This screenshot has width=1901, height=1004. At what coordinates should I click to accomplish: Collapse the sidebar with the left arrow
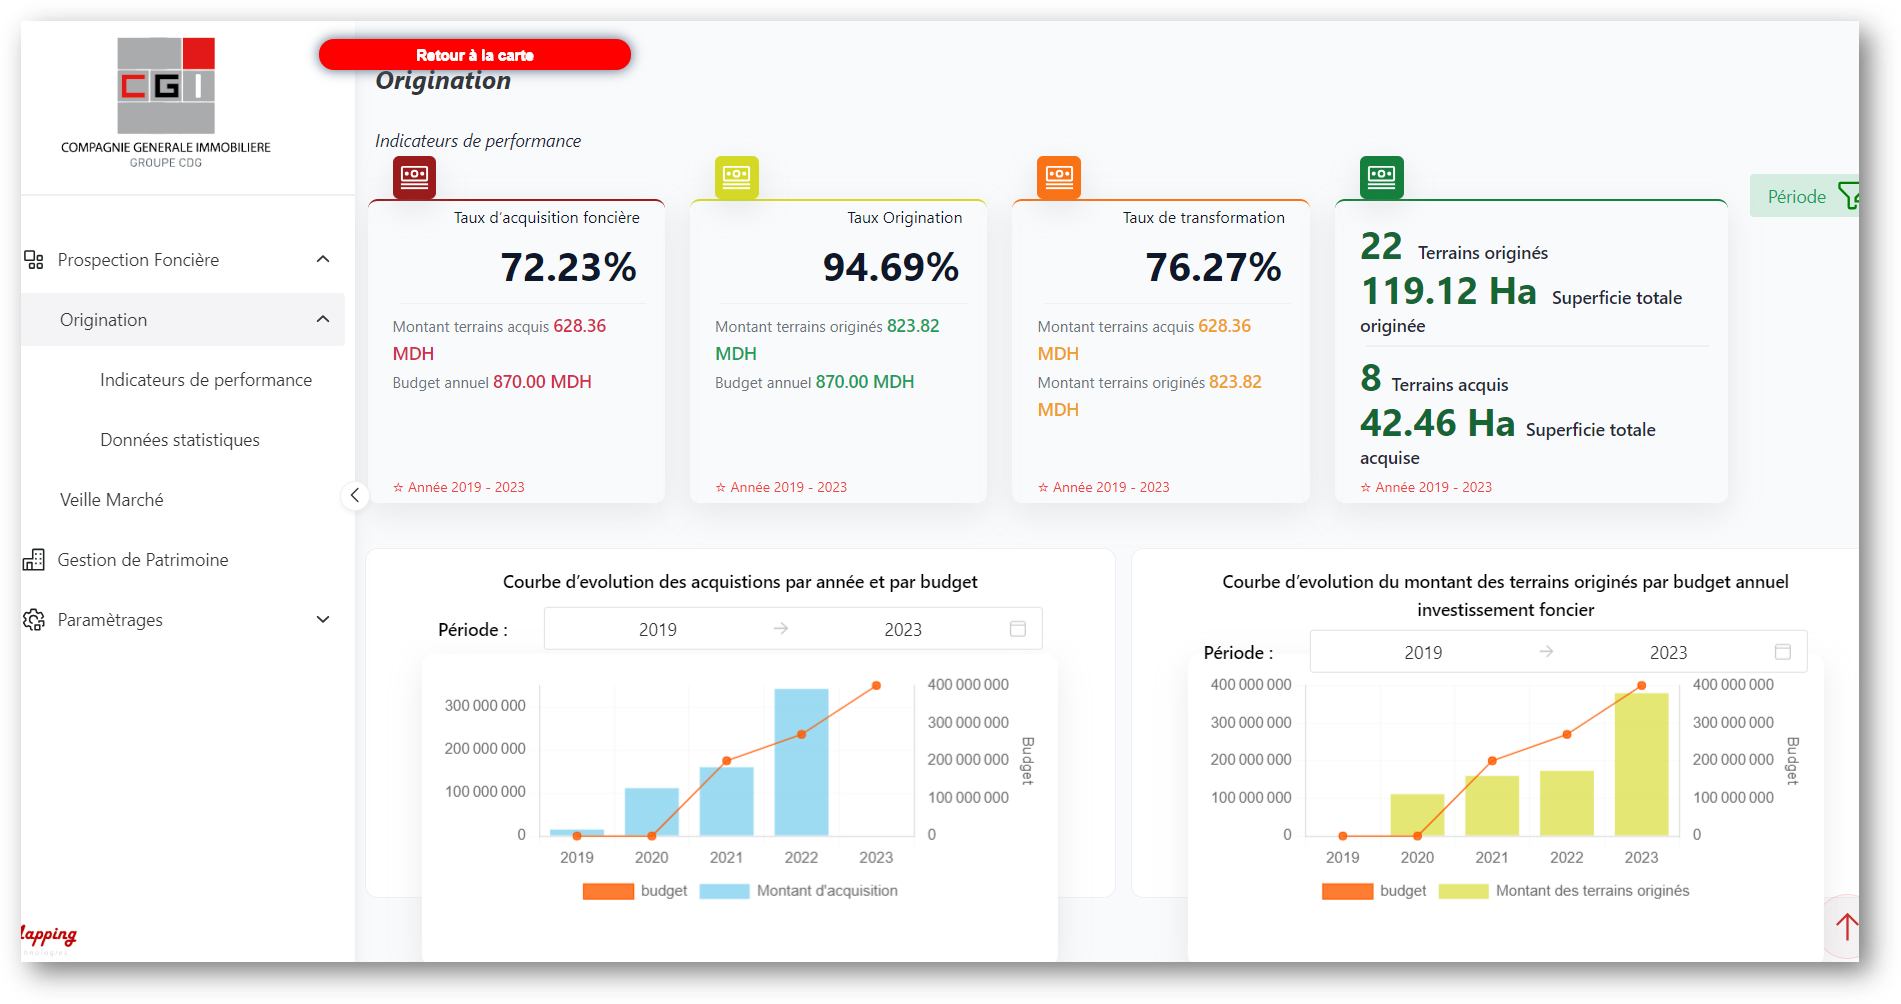(355, 496)
